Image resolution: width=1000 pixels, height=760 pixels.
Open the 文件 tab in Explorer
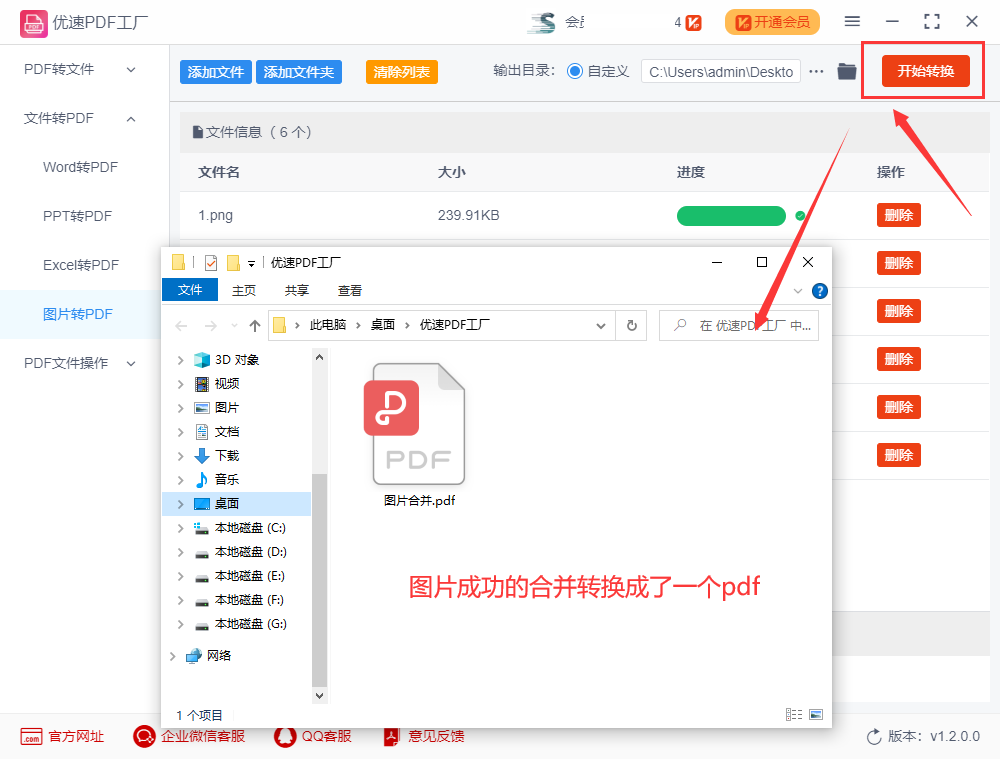click(190, 290)
